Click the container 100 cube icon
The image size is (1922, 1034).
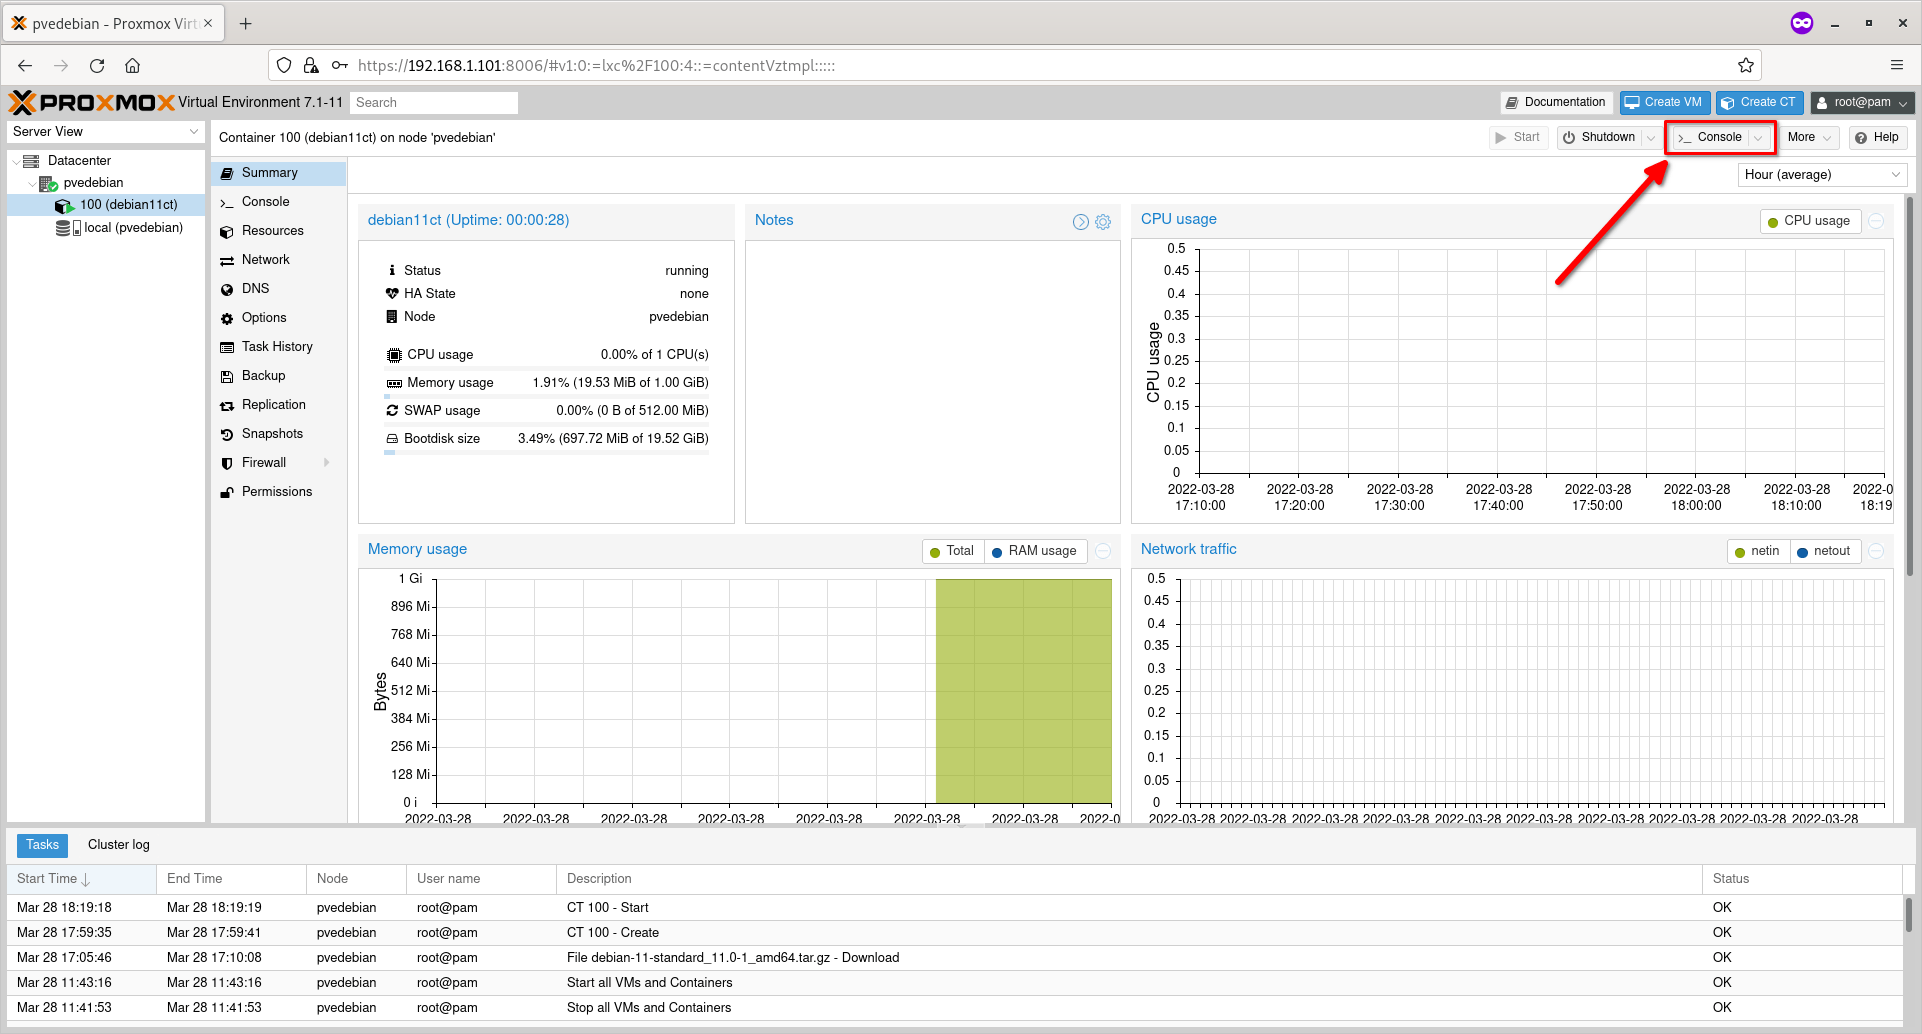pyautogui.click(x=64, y=205)
